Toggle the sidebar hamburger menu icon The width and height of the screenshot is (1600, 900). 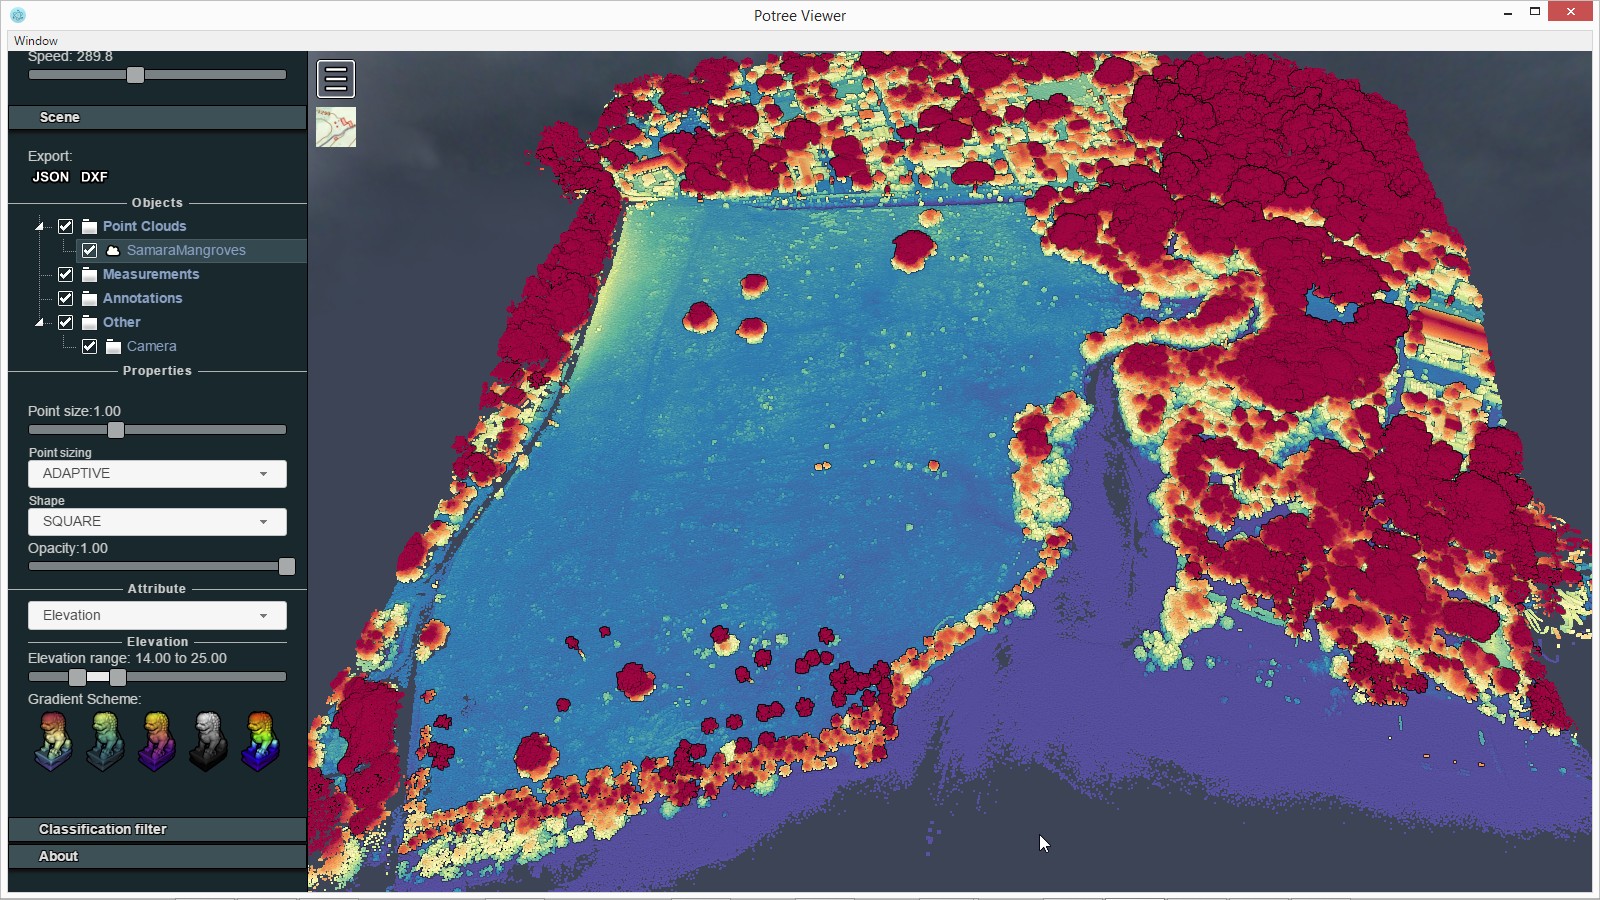336,79
